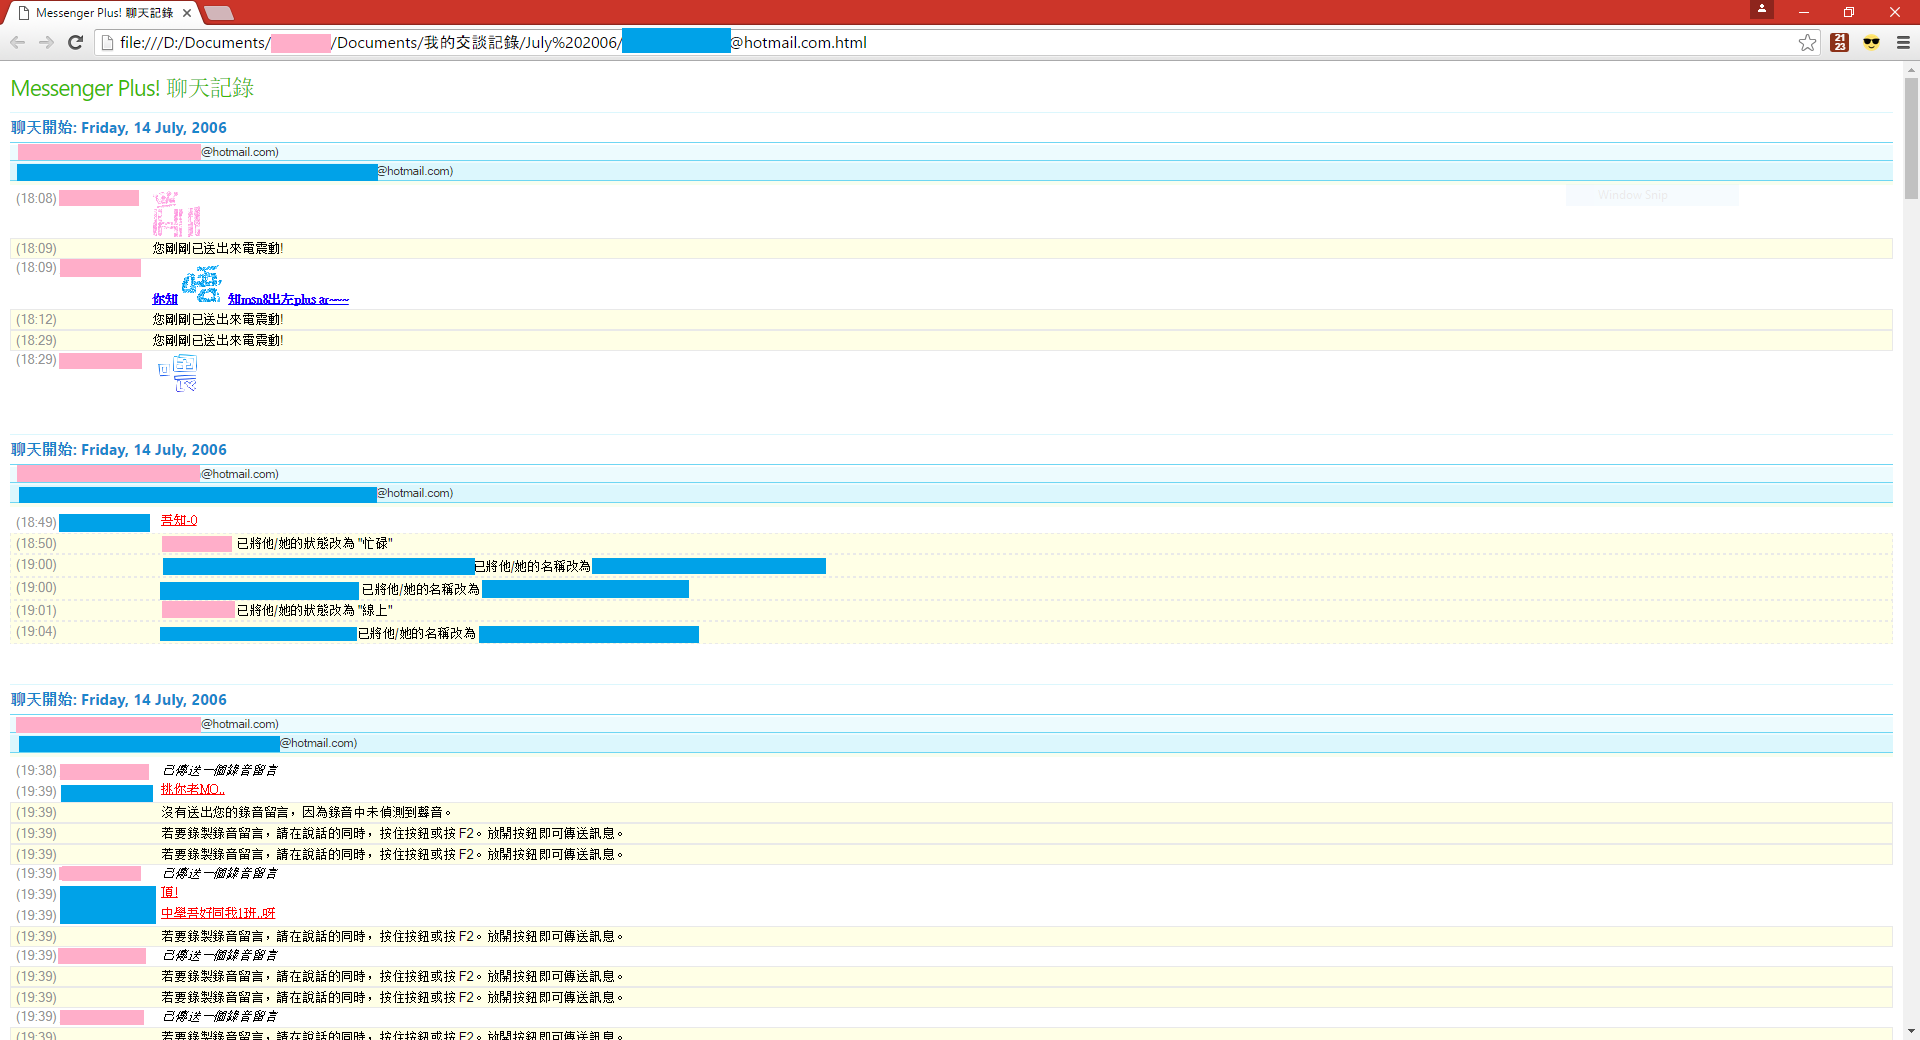This screenshot has width=1920, height=1040.
Task: Open the 21/23 calendar extension icon
Action: click(1839, 42)
